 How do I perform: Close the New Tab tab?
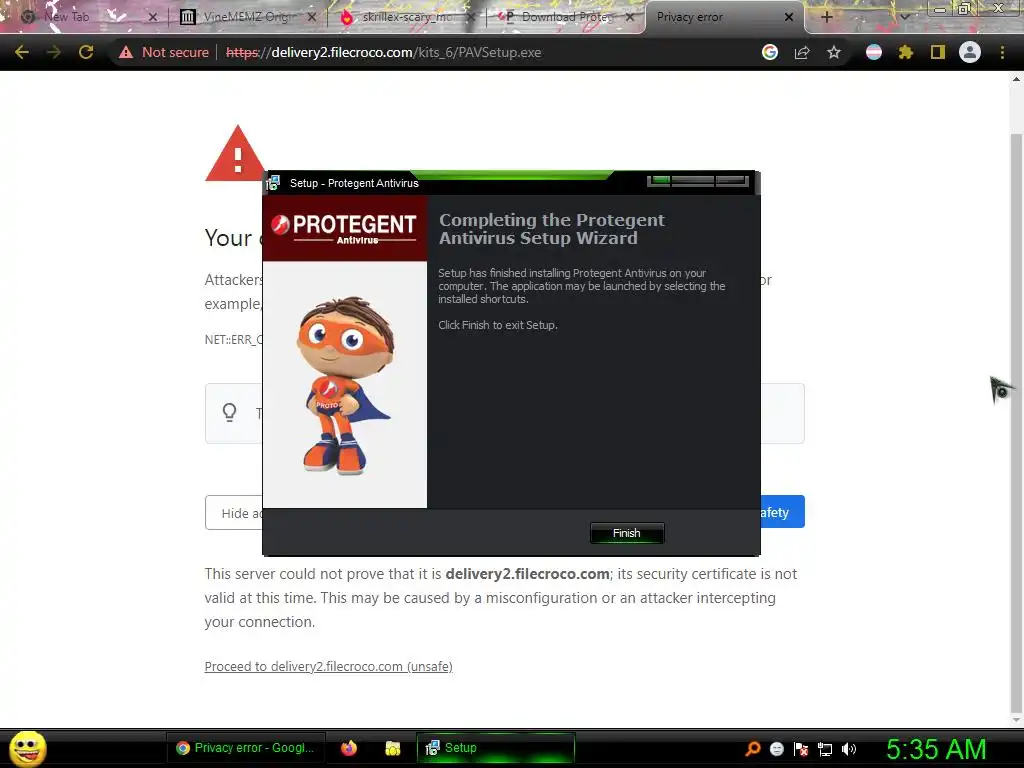pyautogui.click(x=153, y=17)
